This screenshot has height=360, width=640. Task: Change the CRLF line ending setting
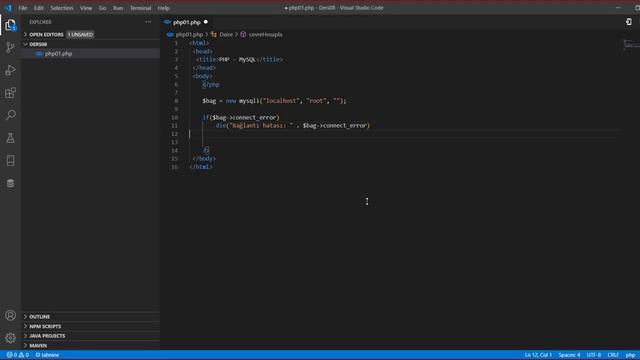(613, 355)
